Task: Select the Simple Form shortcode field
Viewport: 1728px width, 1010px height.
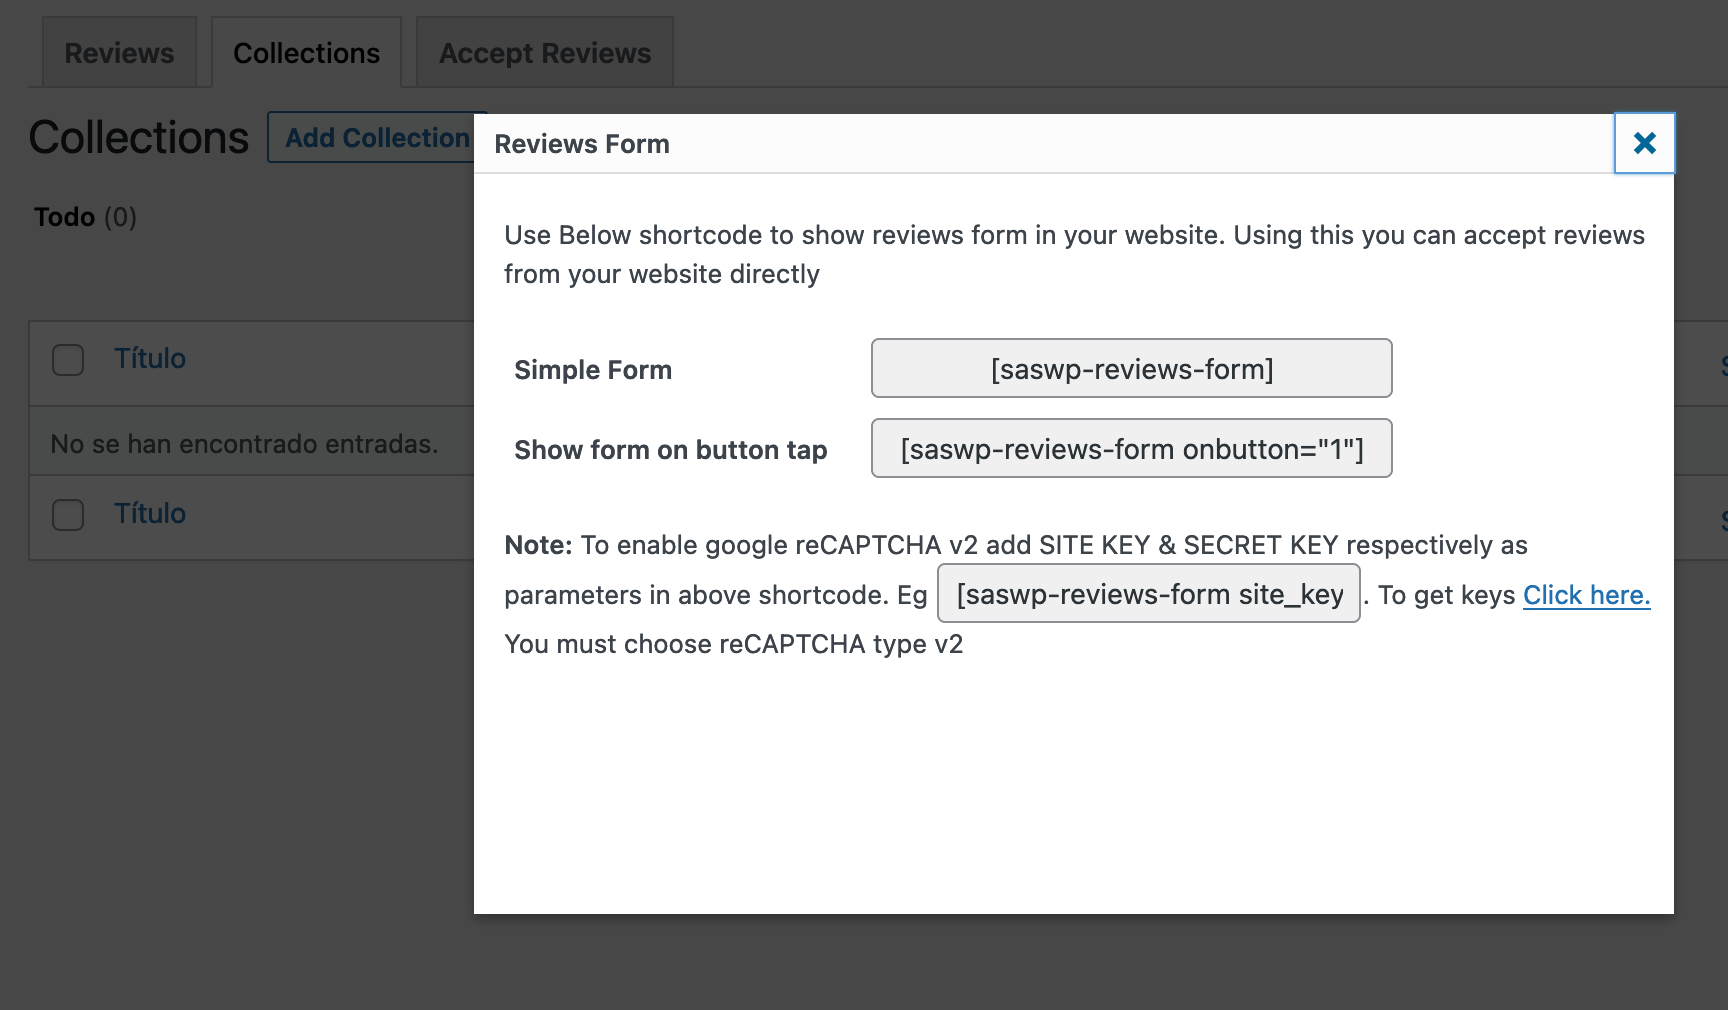Action: [1132, 369]
